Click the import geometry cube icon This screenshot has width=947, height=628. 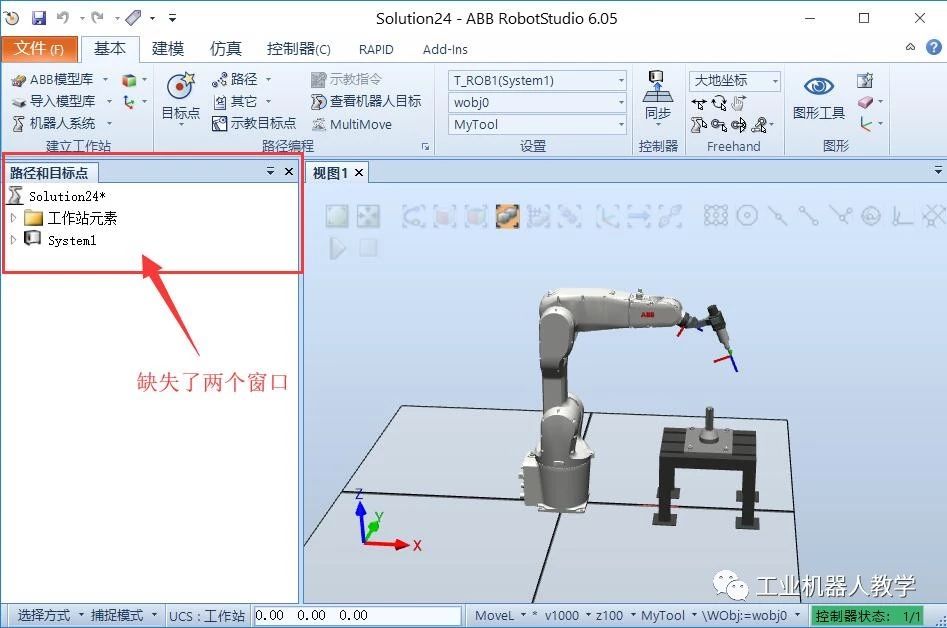(129, 80)
